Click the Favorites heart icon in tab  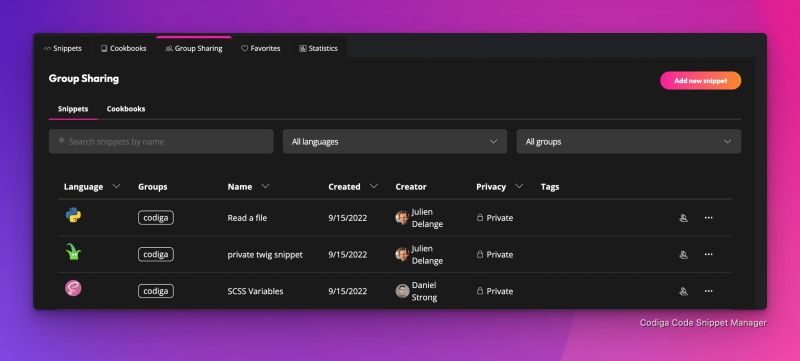pyautogui.click(x=244, y=48)
